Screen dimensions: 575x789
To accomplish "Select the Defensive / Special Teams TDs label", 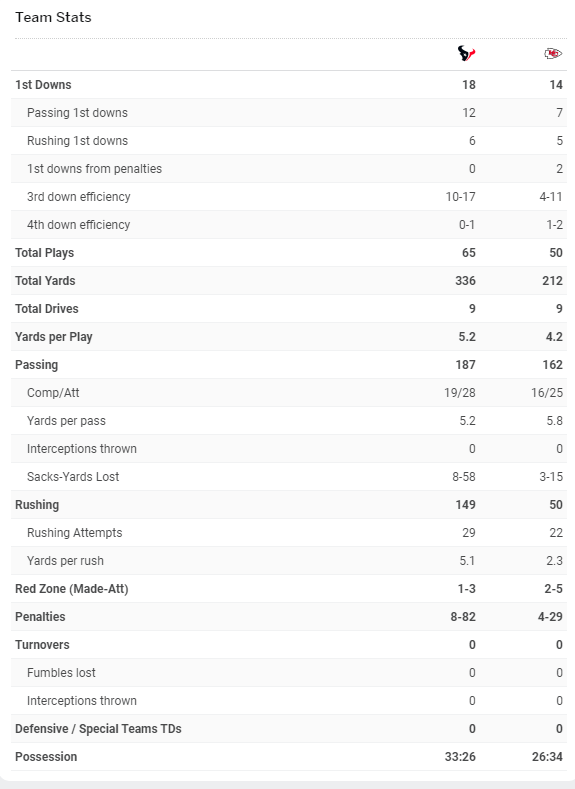I will tap(98, 729).
